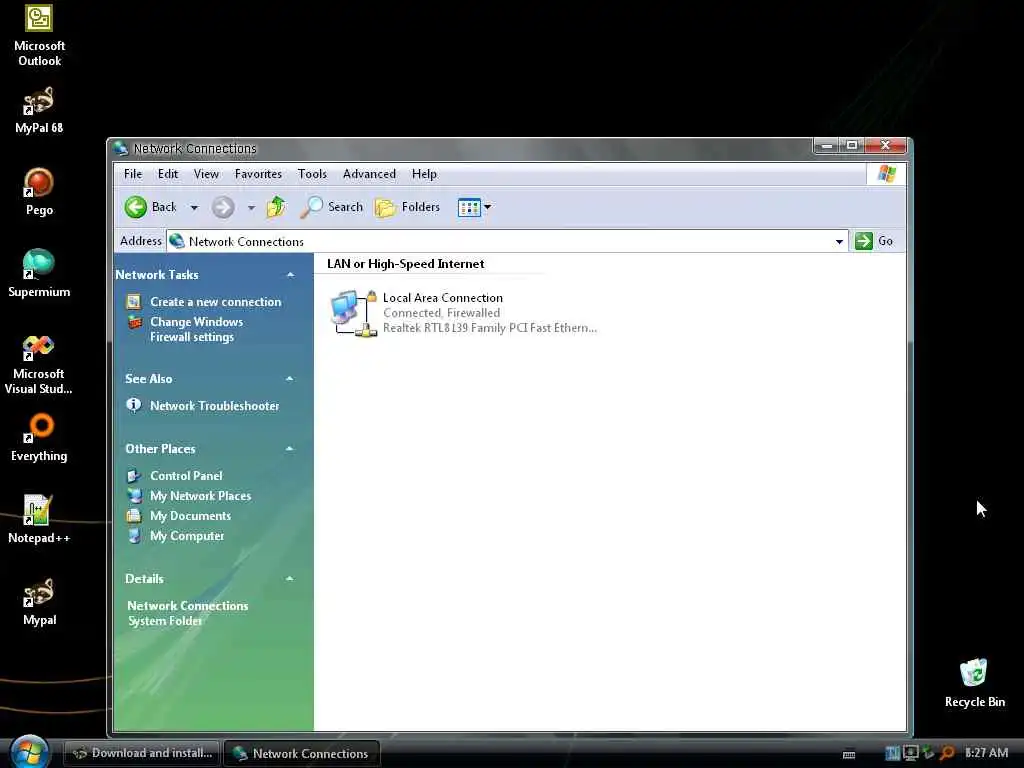
Task: Click Create a new connection link
Action: pos(216,302)
